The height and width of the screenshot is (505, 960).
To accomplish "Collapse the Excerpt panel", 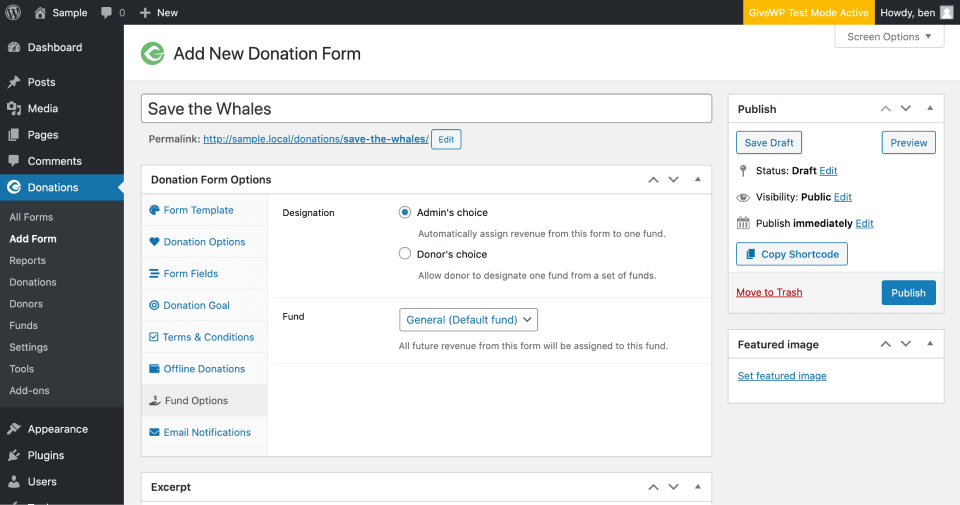I will tap(697, 487).
